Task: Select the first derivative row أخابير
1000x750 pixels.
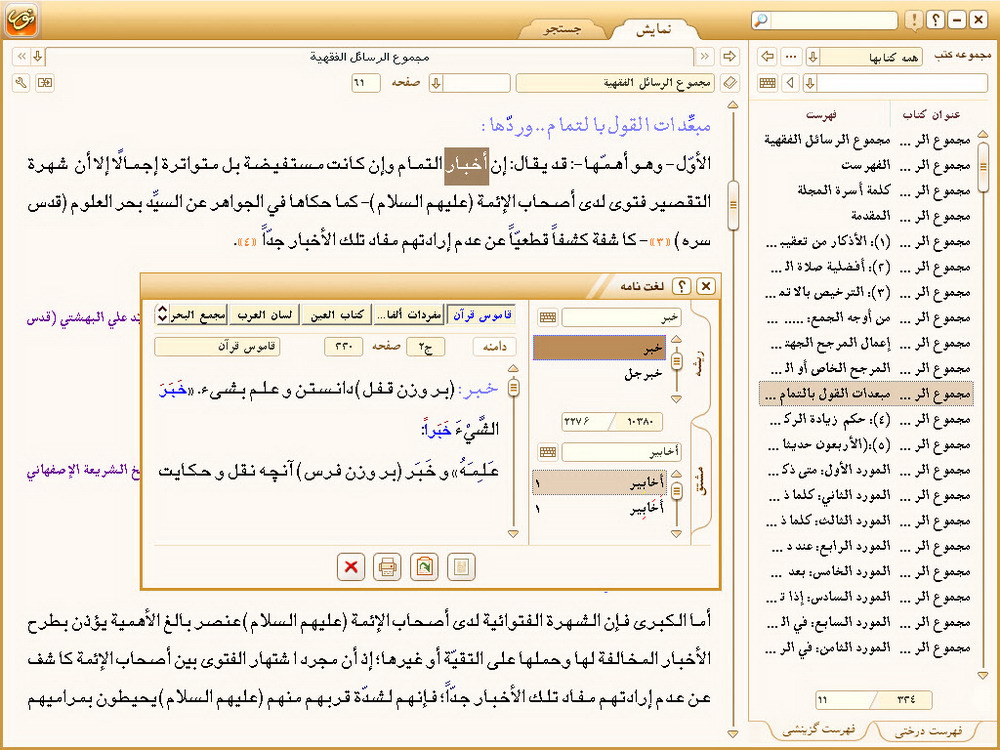Action: [598, 483]
